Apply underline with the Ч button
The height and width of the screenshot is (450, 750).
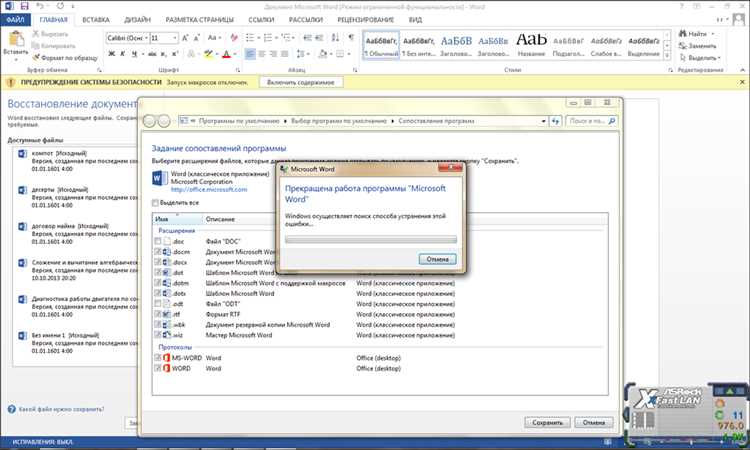coord(134,54)
